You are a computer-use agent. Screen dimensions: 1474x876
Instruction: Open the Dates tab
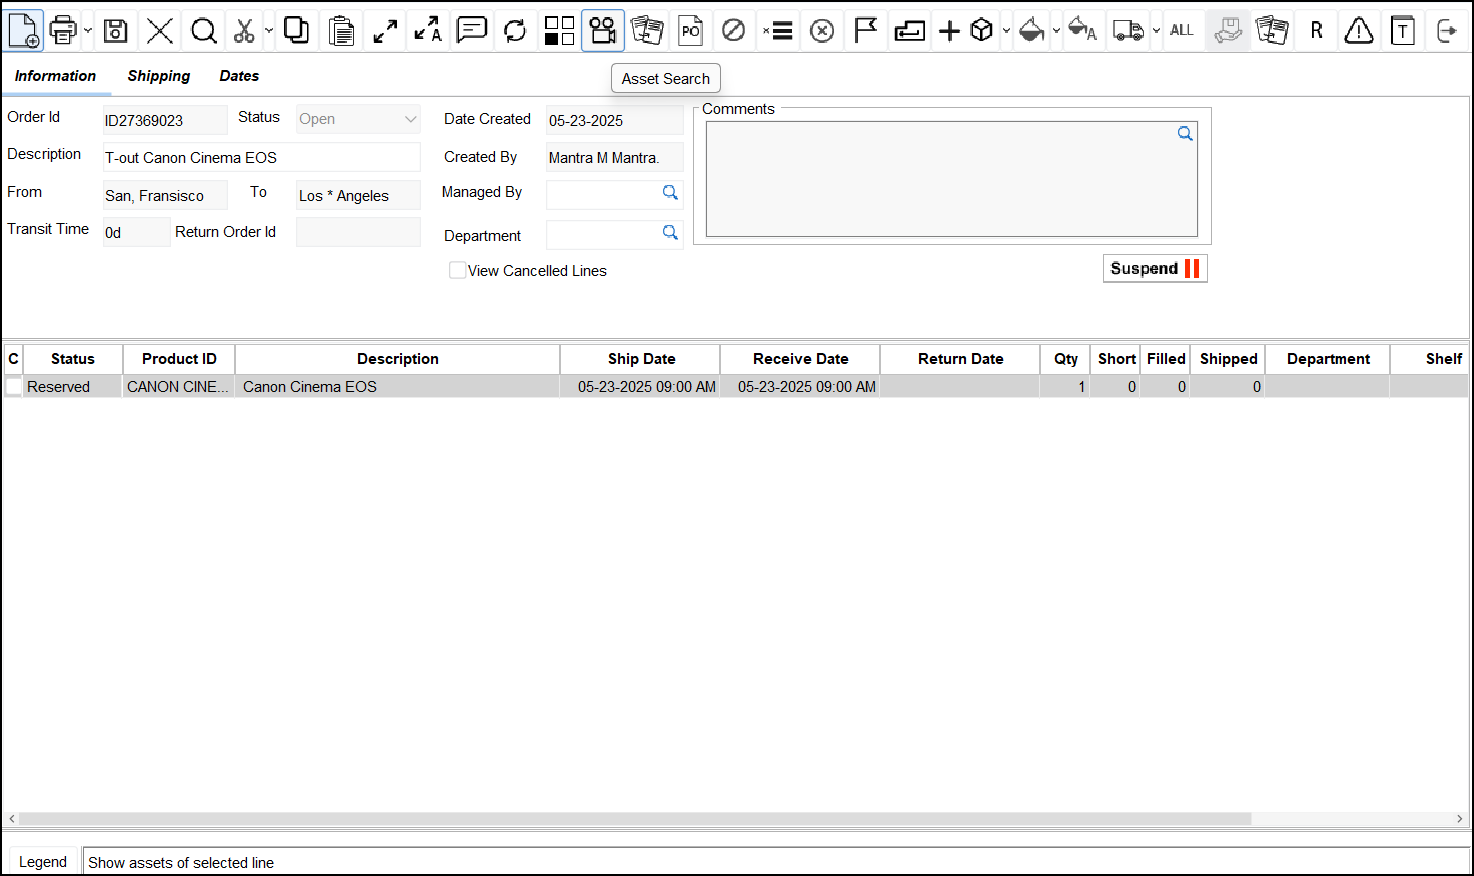[x=239, y=76]
